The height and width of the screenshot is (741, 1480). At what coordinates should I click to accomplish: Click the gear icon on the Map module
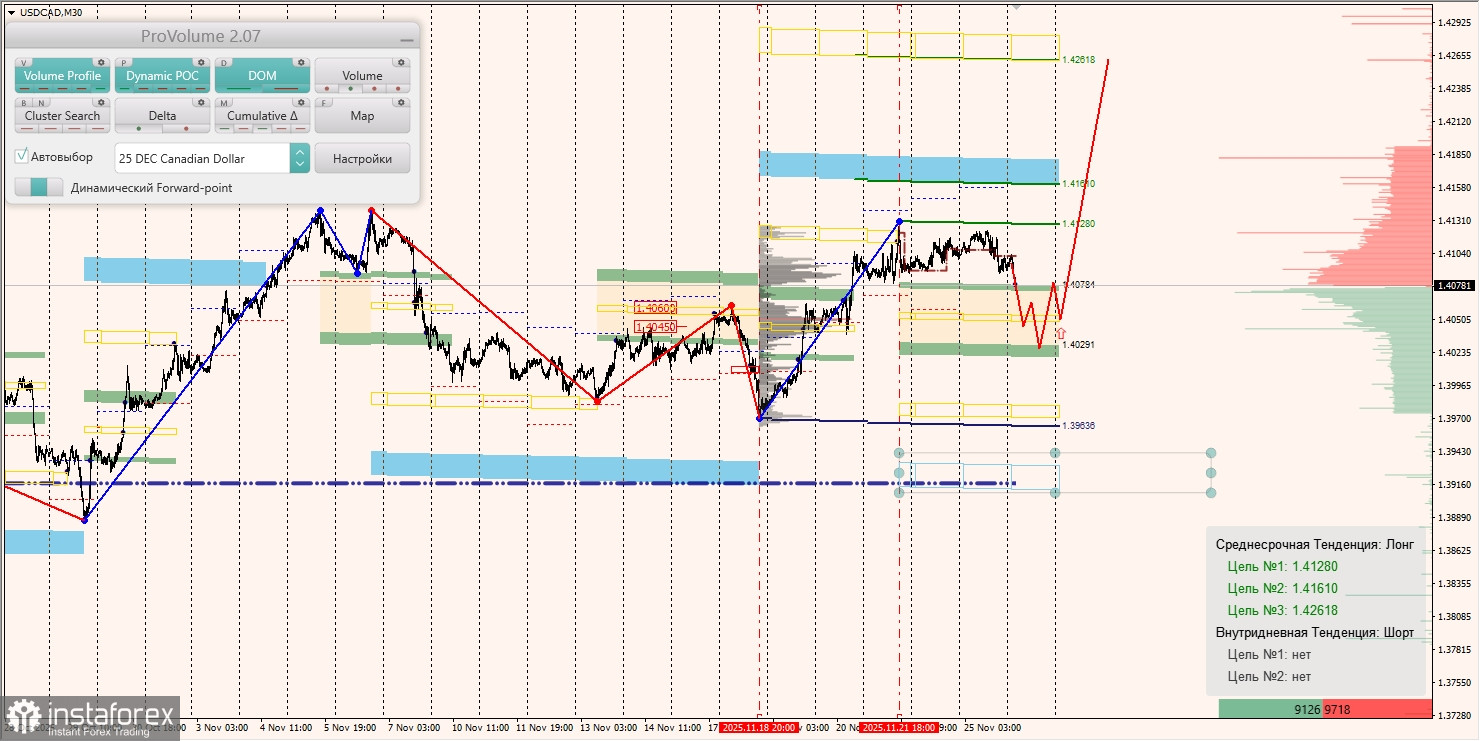[402, 103]
